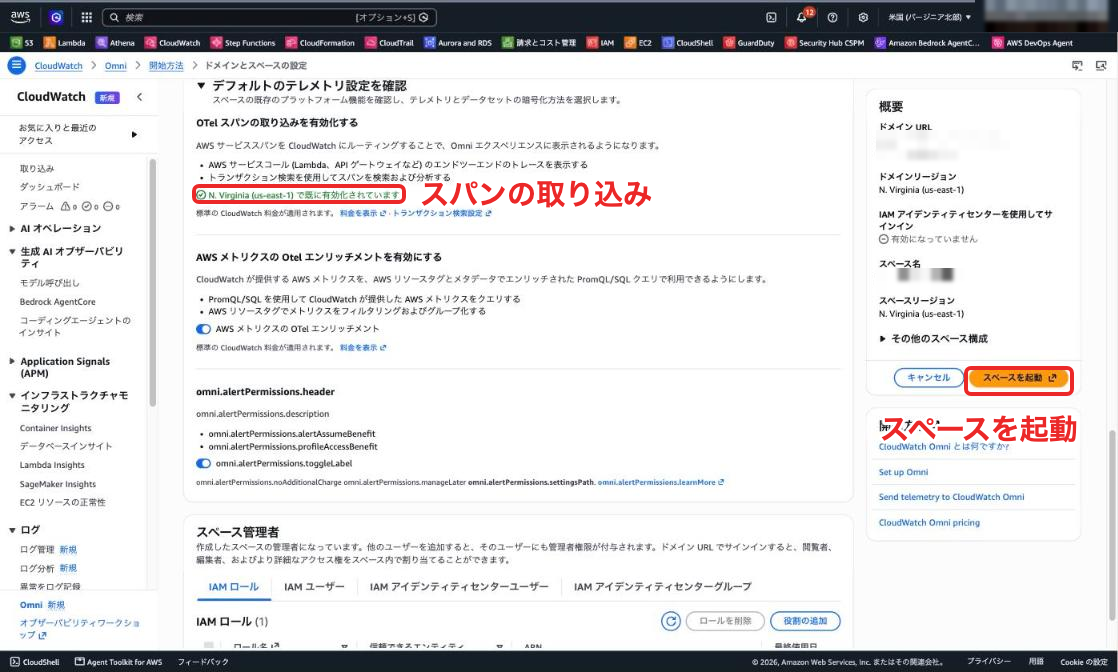Open the EC2 favorite shortcut
Screen dimensions: 1118x672
pyautogui.click(x=637, y=43)
